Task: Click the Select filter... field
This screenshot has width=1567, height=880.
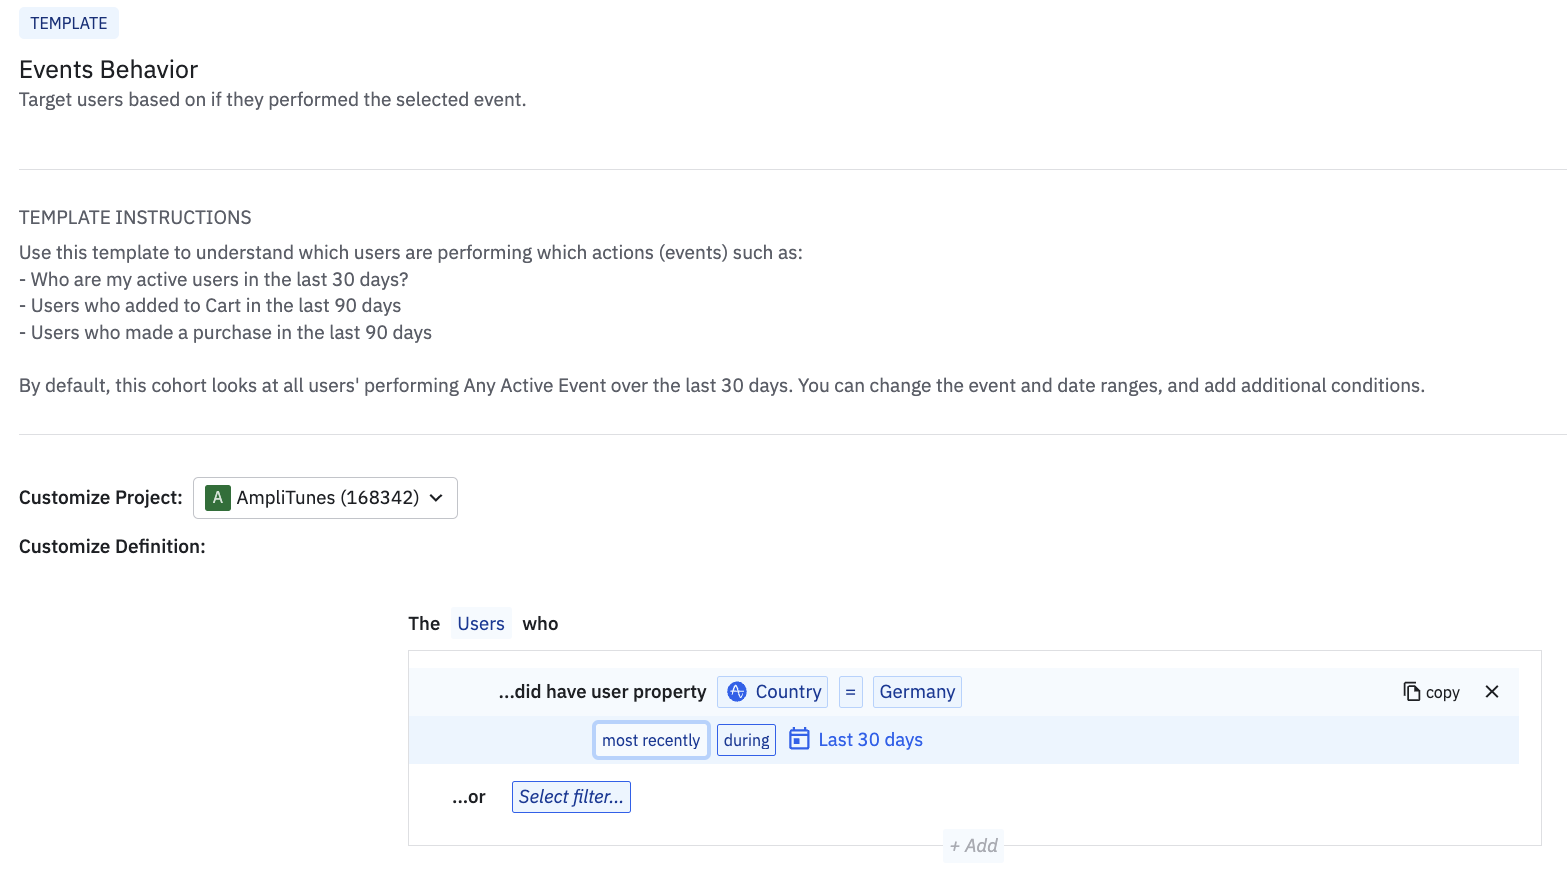Action: [571, 797]
